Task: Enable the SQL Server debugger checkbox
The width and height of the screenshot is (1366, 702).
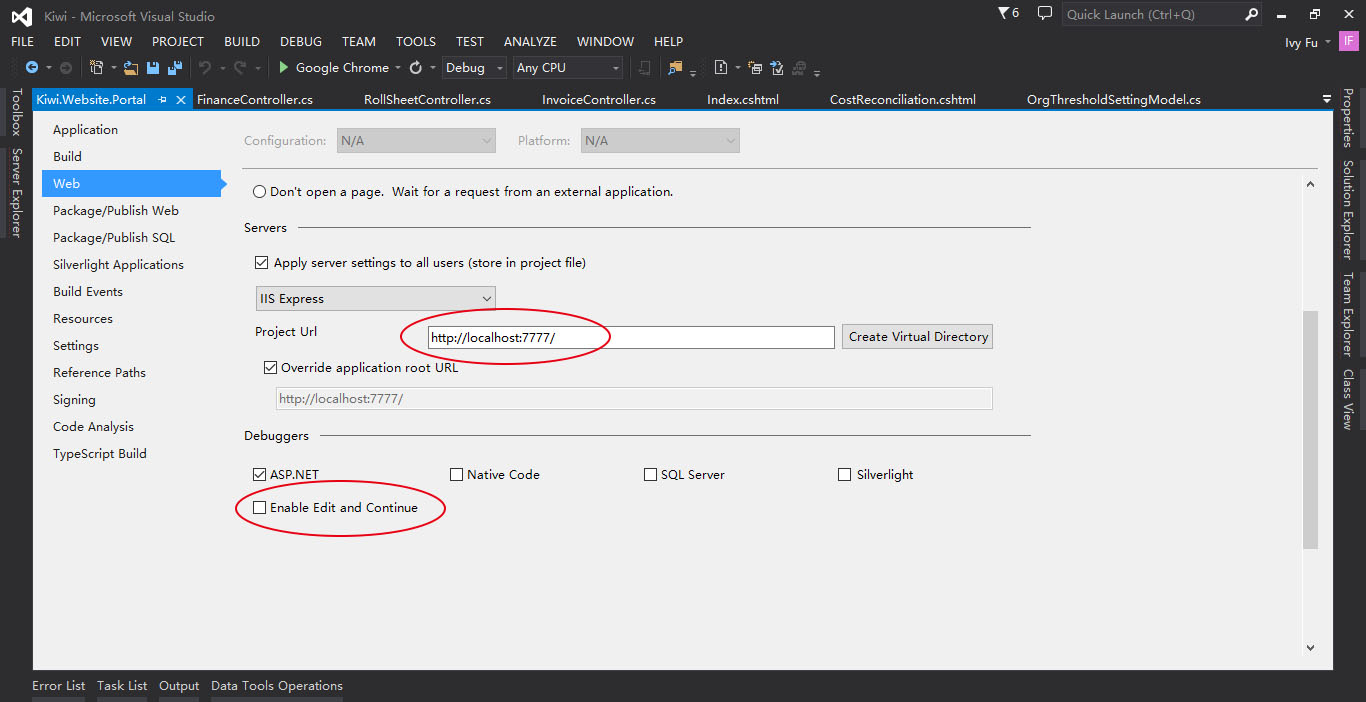Action: pos(650,475)
